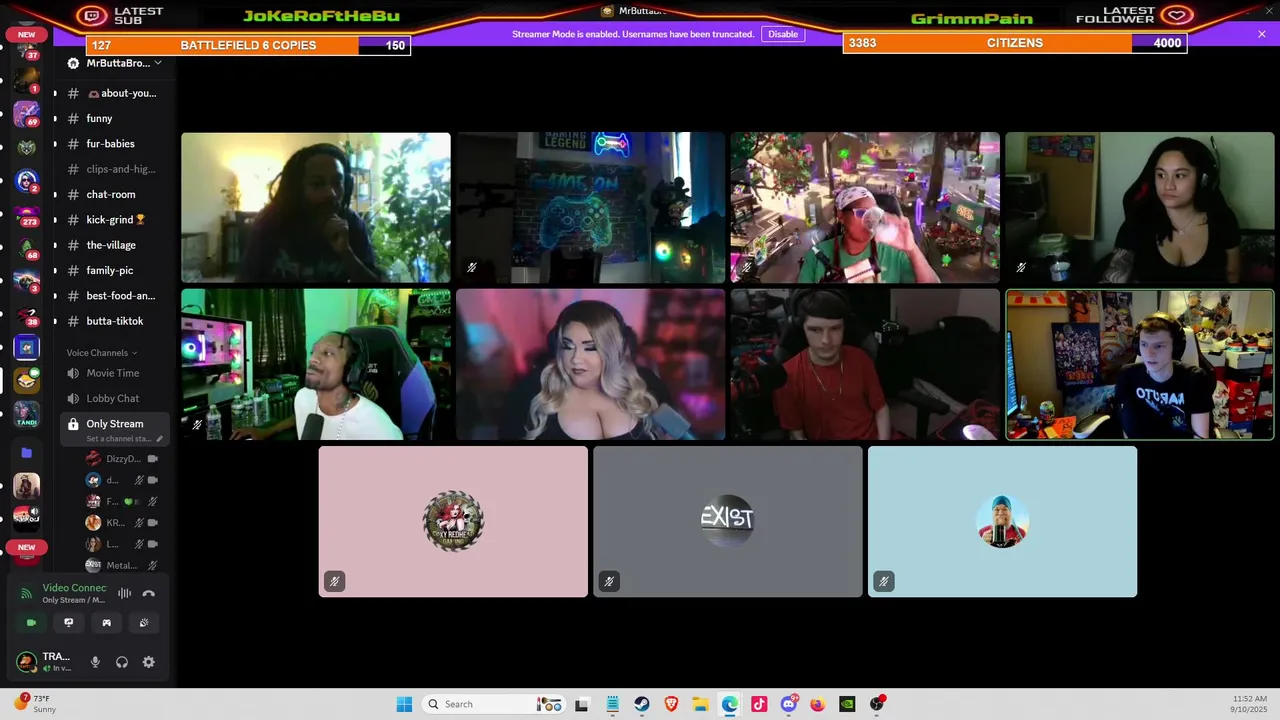The height and width of the screenshot is (720, 1280).
Task: Dismiss the Streamer Mode notice
Action: pyautogui.click(x=1262, y=34)
